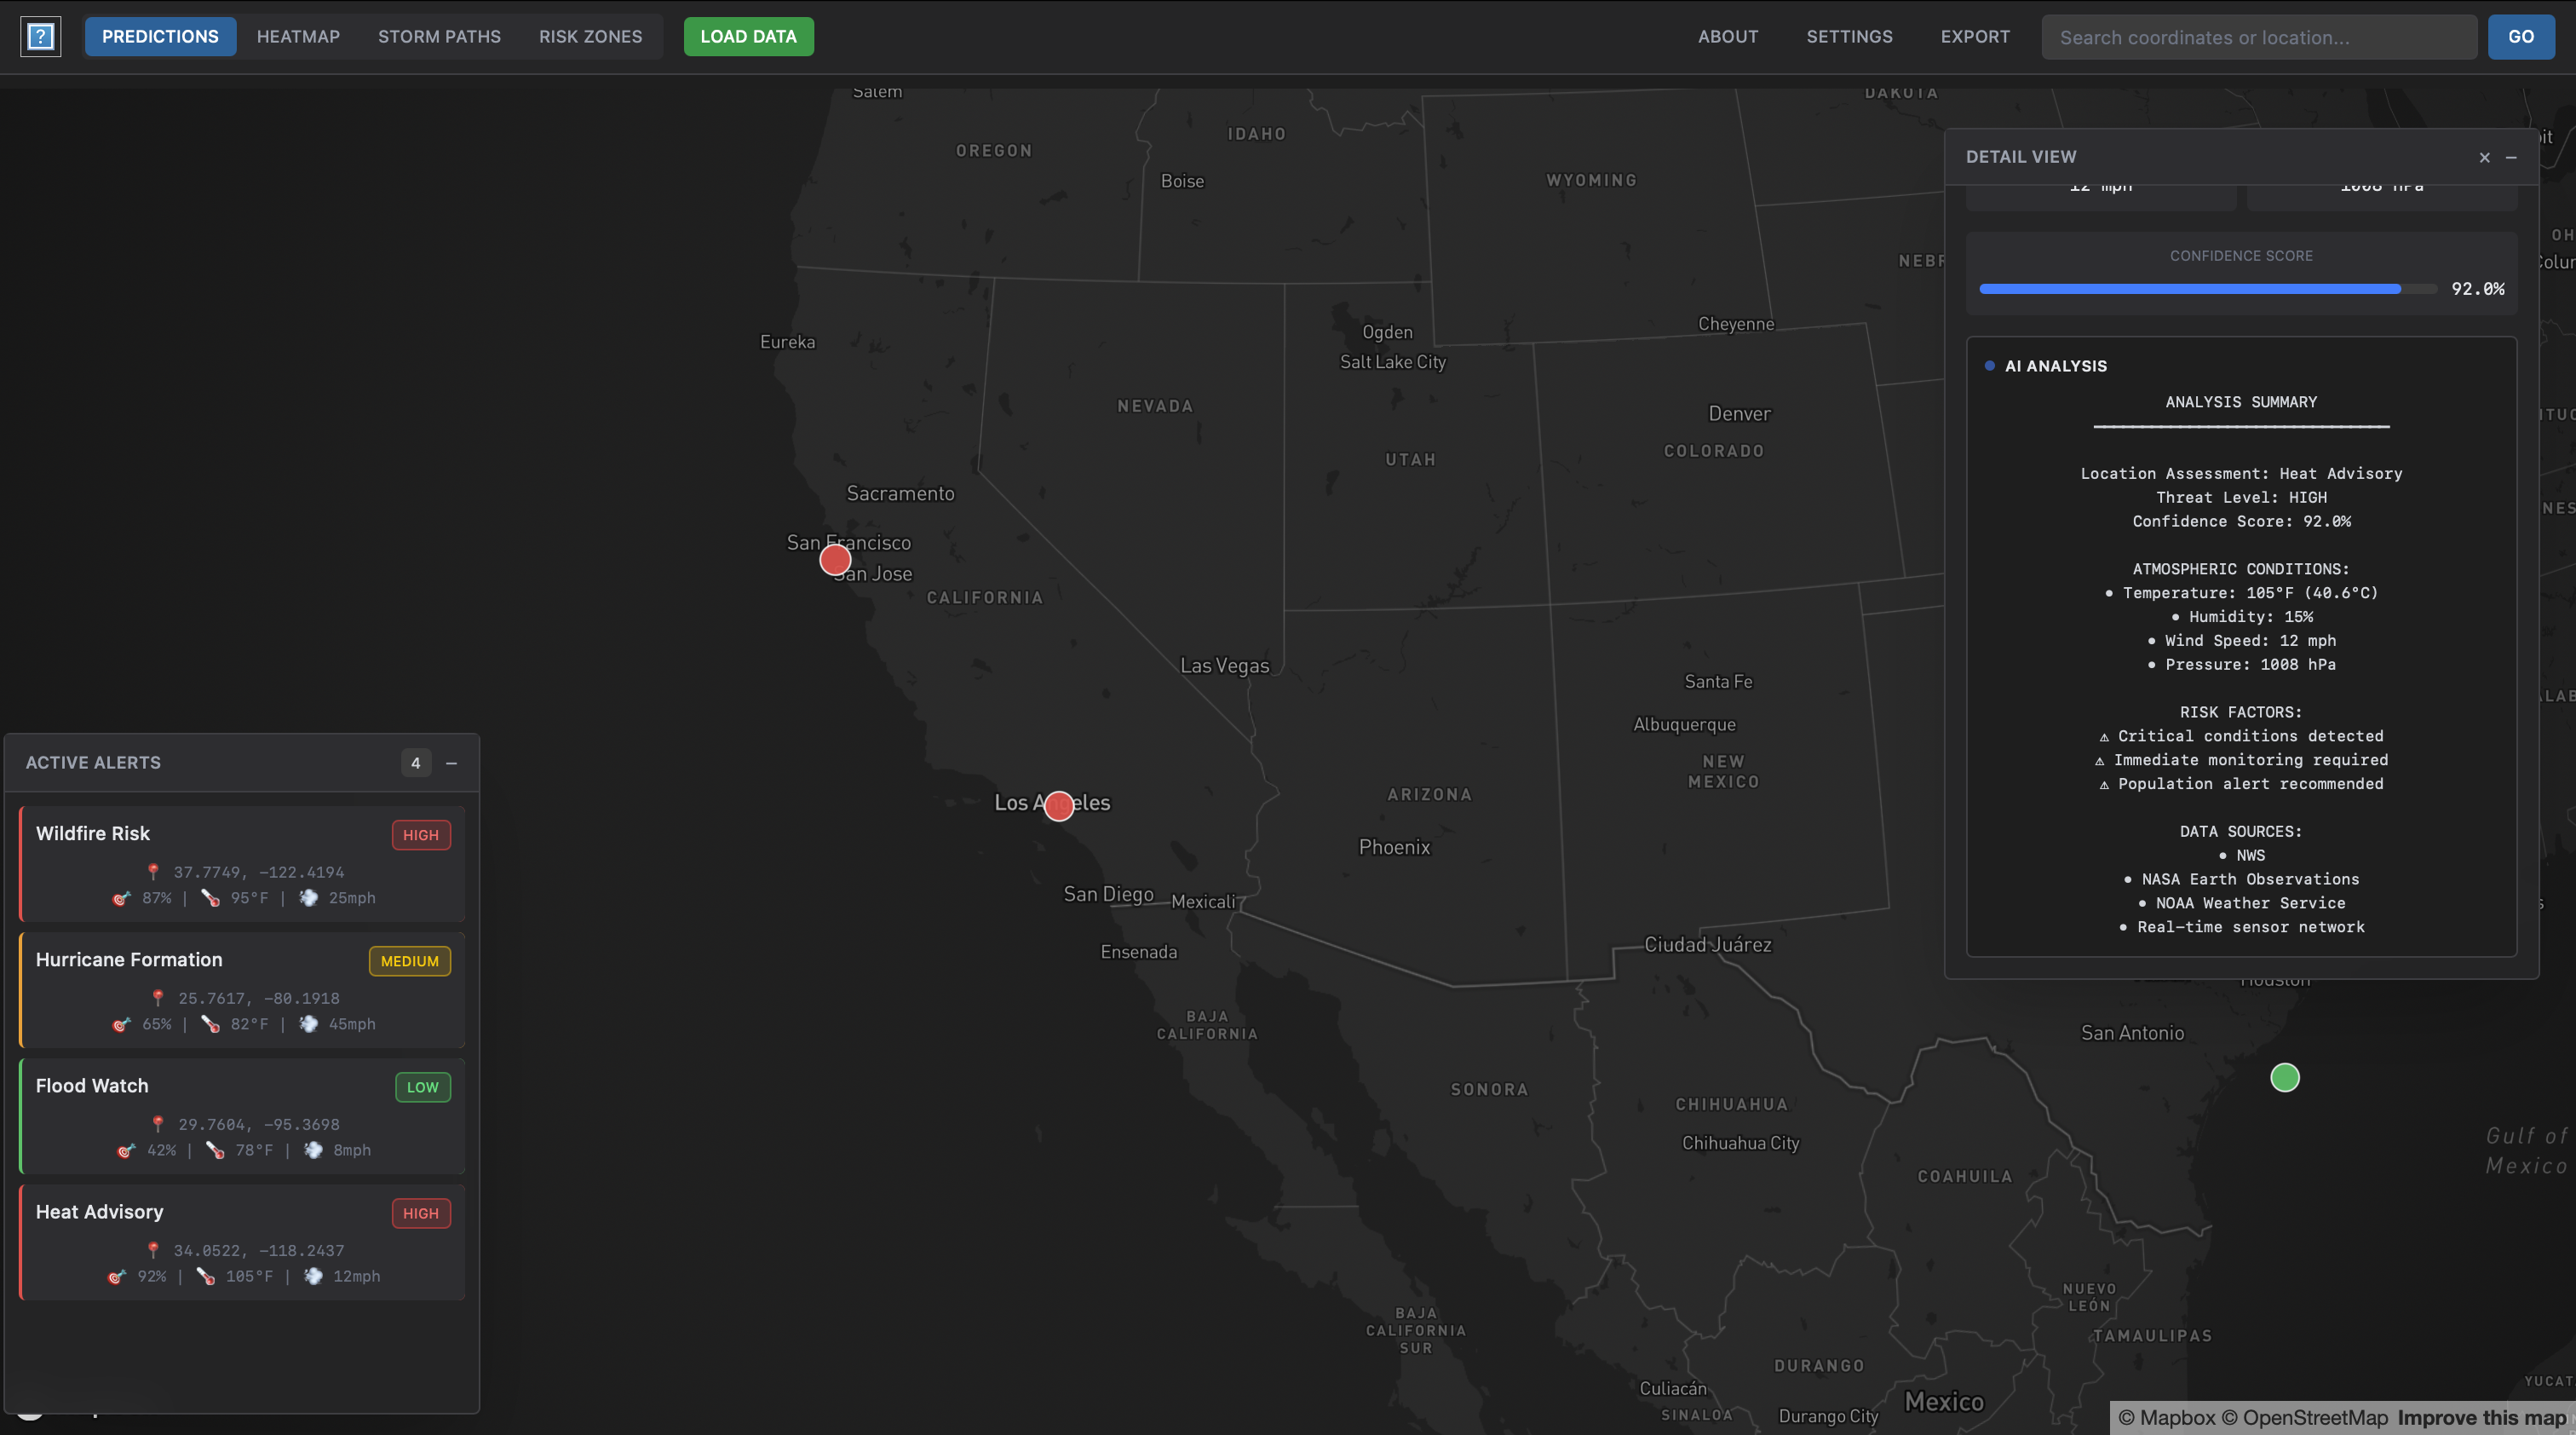Click the help question mark icon
This screenshot has width=2576, height=1435.
[41, 37]
